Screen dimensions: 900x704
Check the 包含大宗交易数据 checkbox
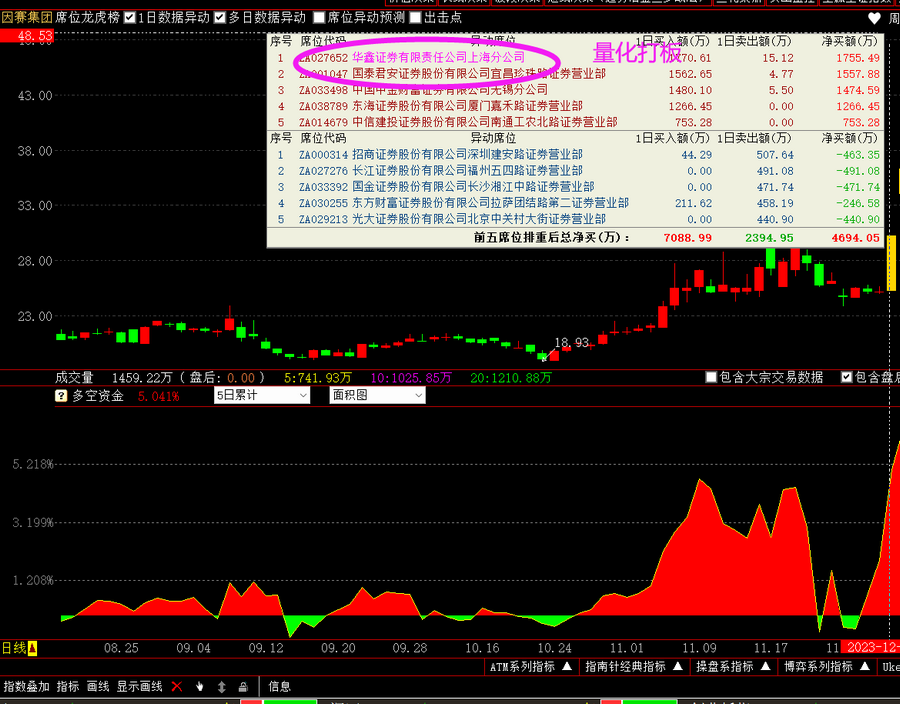click(x=711, y=377)
